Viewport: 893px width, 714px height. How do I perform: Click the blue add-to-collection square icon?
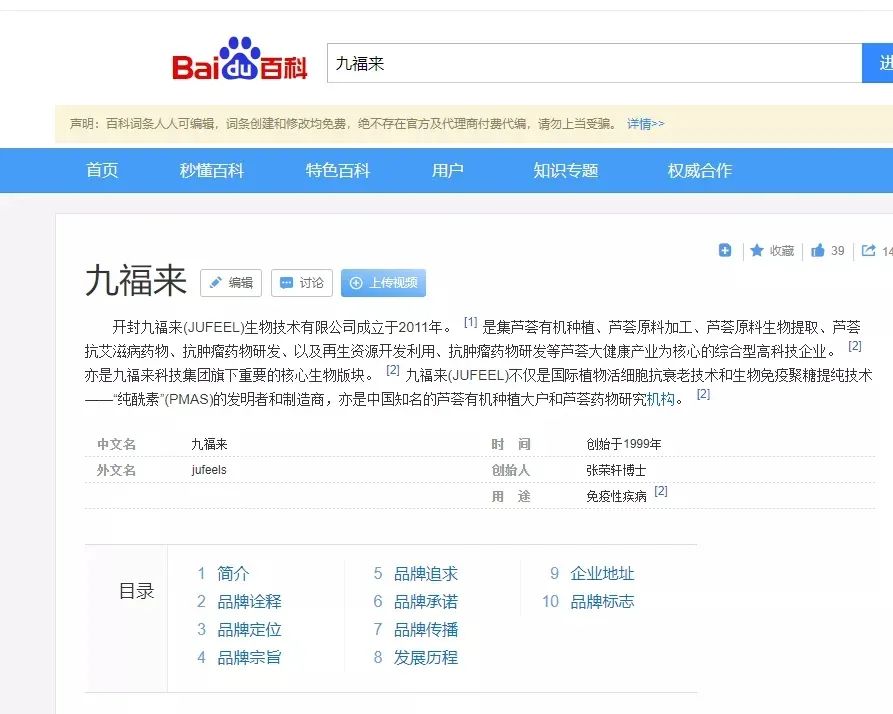[724, 249]
